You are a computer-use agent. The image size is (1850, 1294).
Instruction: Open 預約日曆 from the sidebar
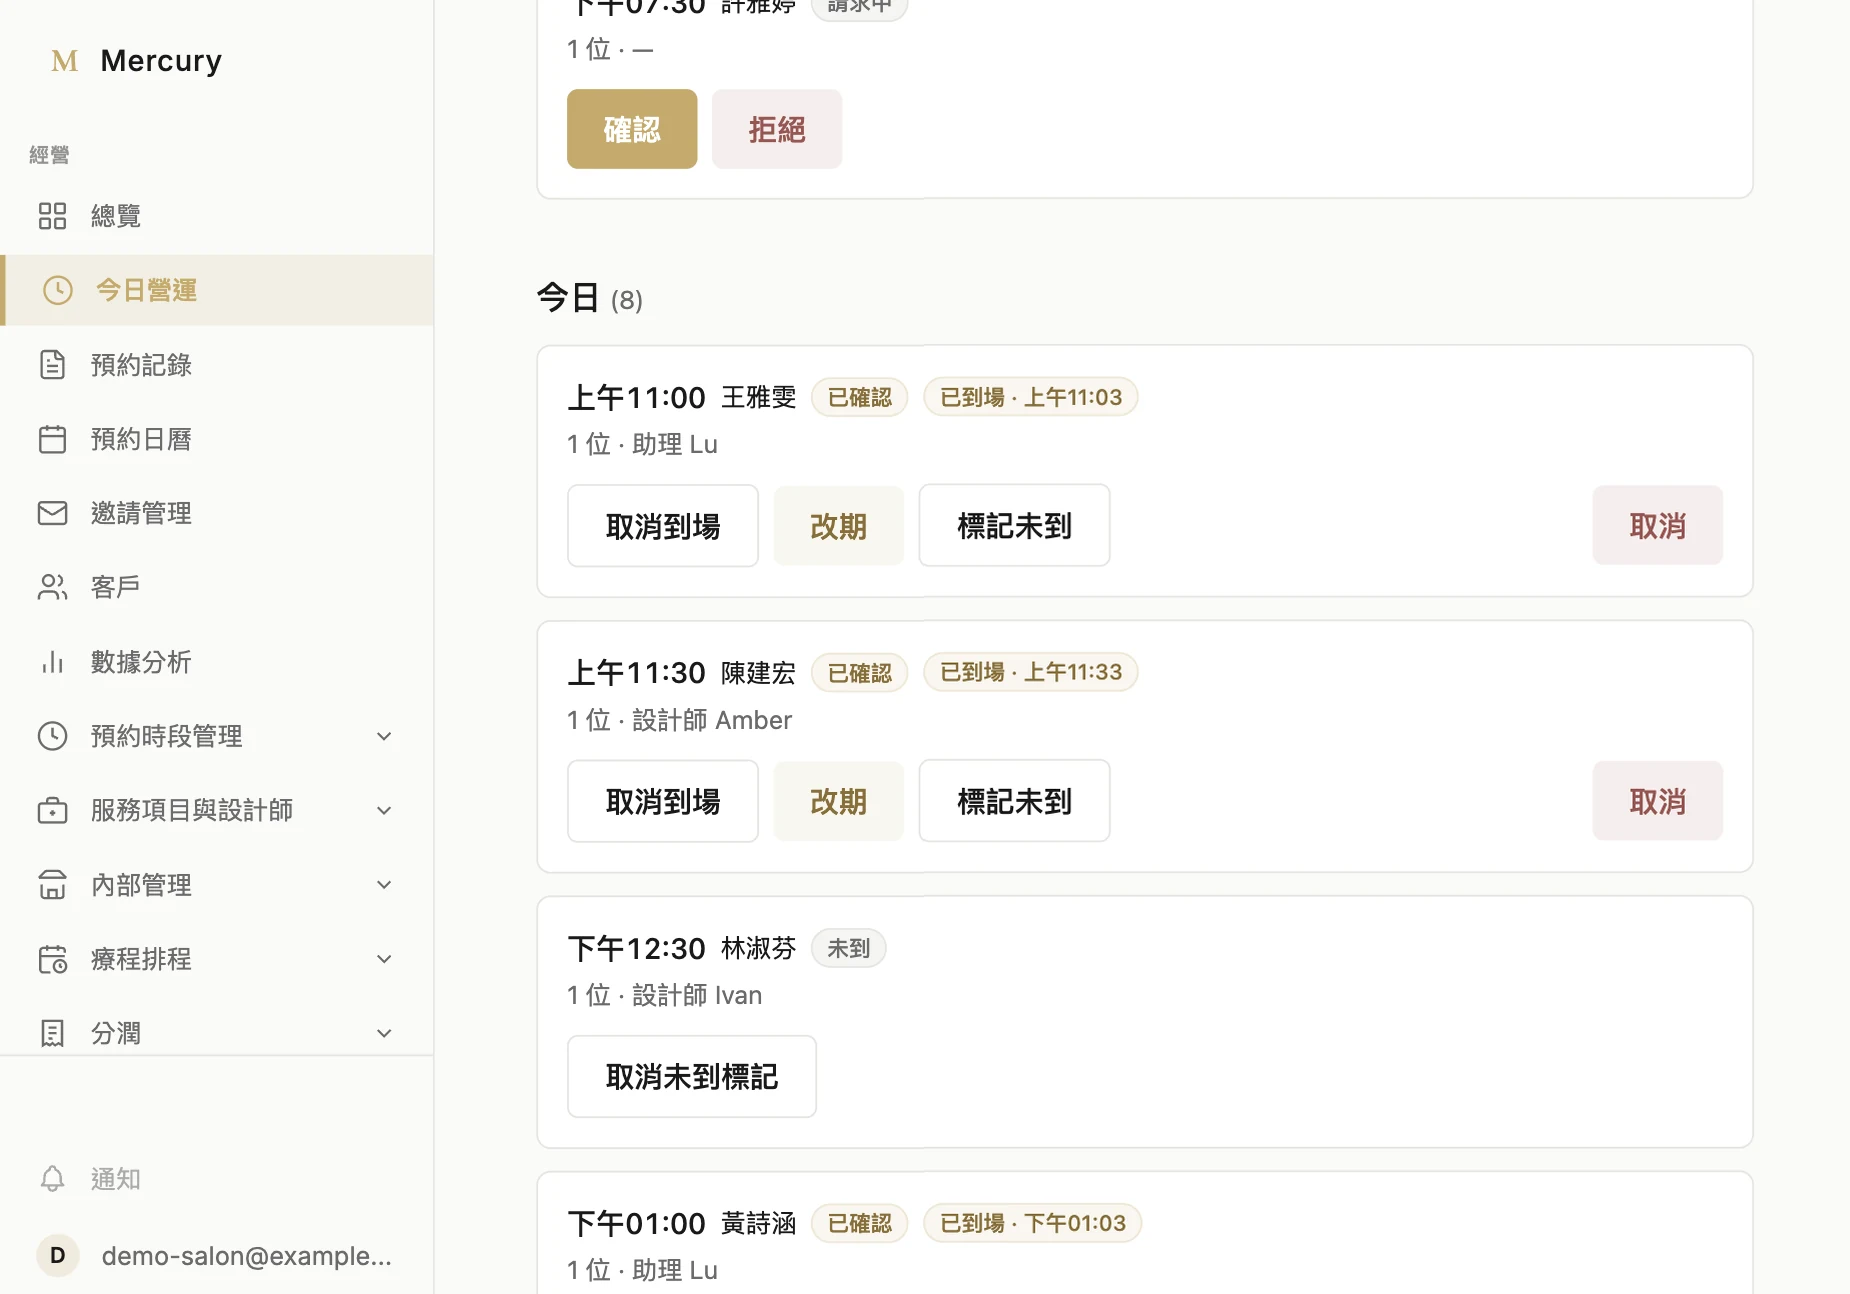[217, 439]
